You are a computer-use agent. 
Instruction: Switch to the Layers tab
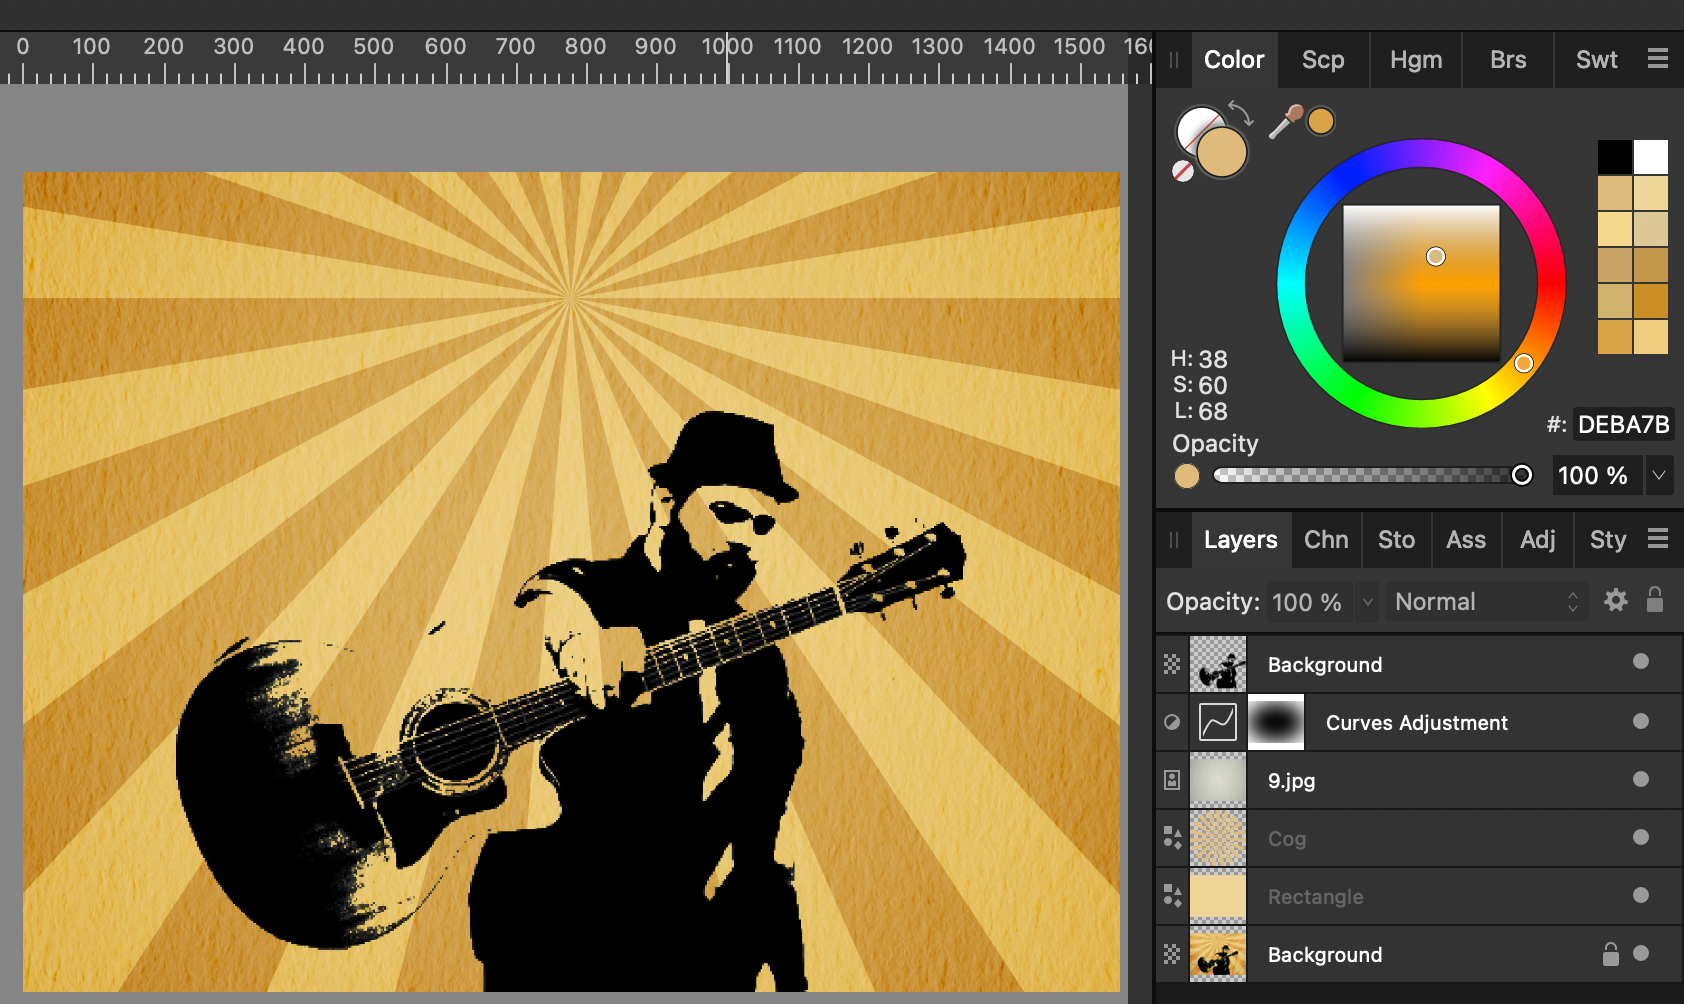pos(1240,540)
